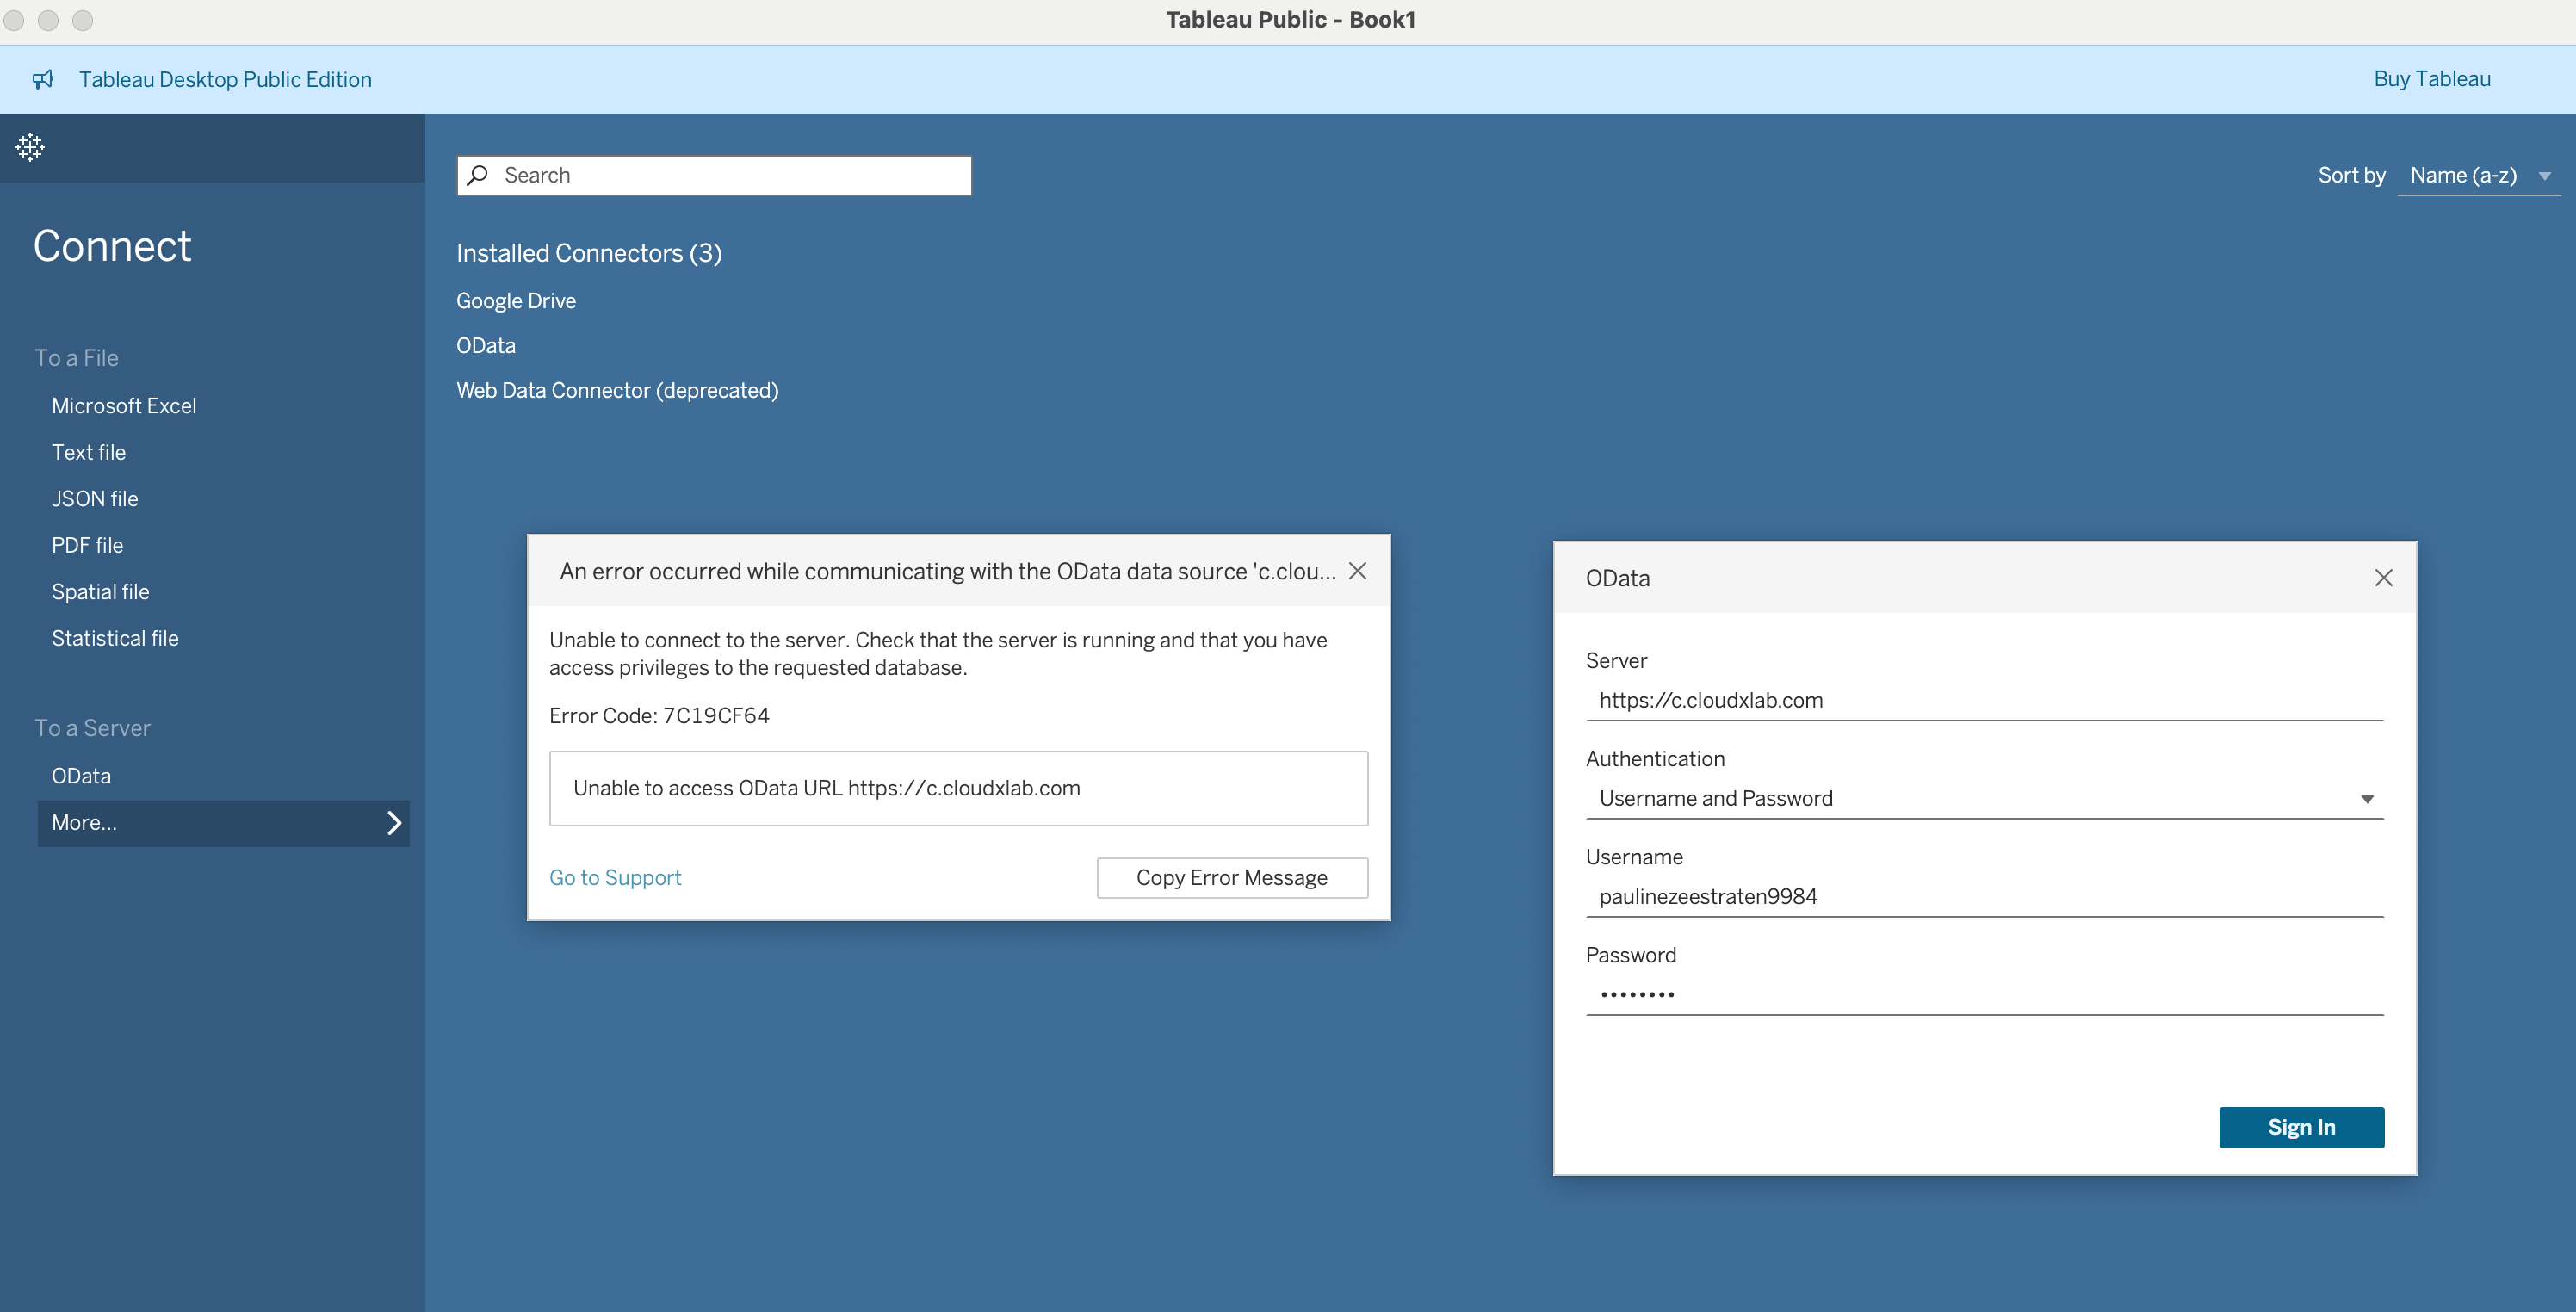The height and width of the screenshot is (1312, 2576).
Task: Open the Authentication method dropdown
Action: 1984,798
